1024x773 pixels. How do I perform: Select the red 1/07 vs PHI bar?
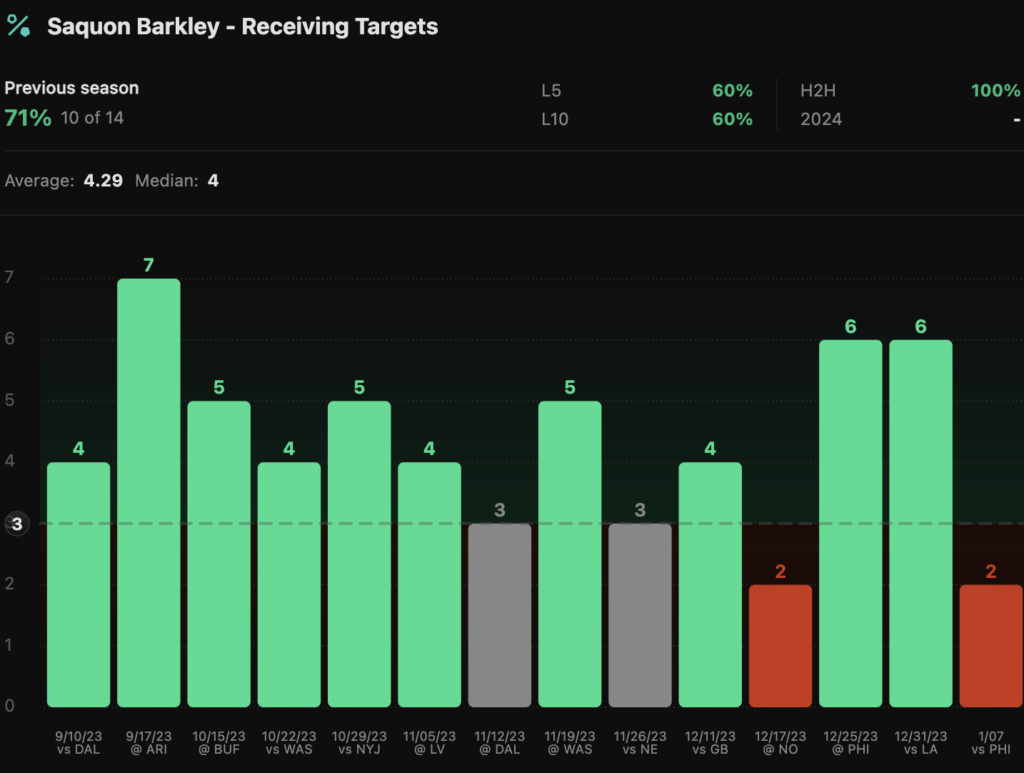click(x=991, y=646)
